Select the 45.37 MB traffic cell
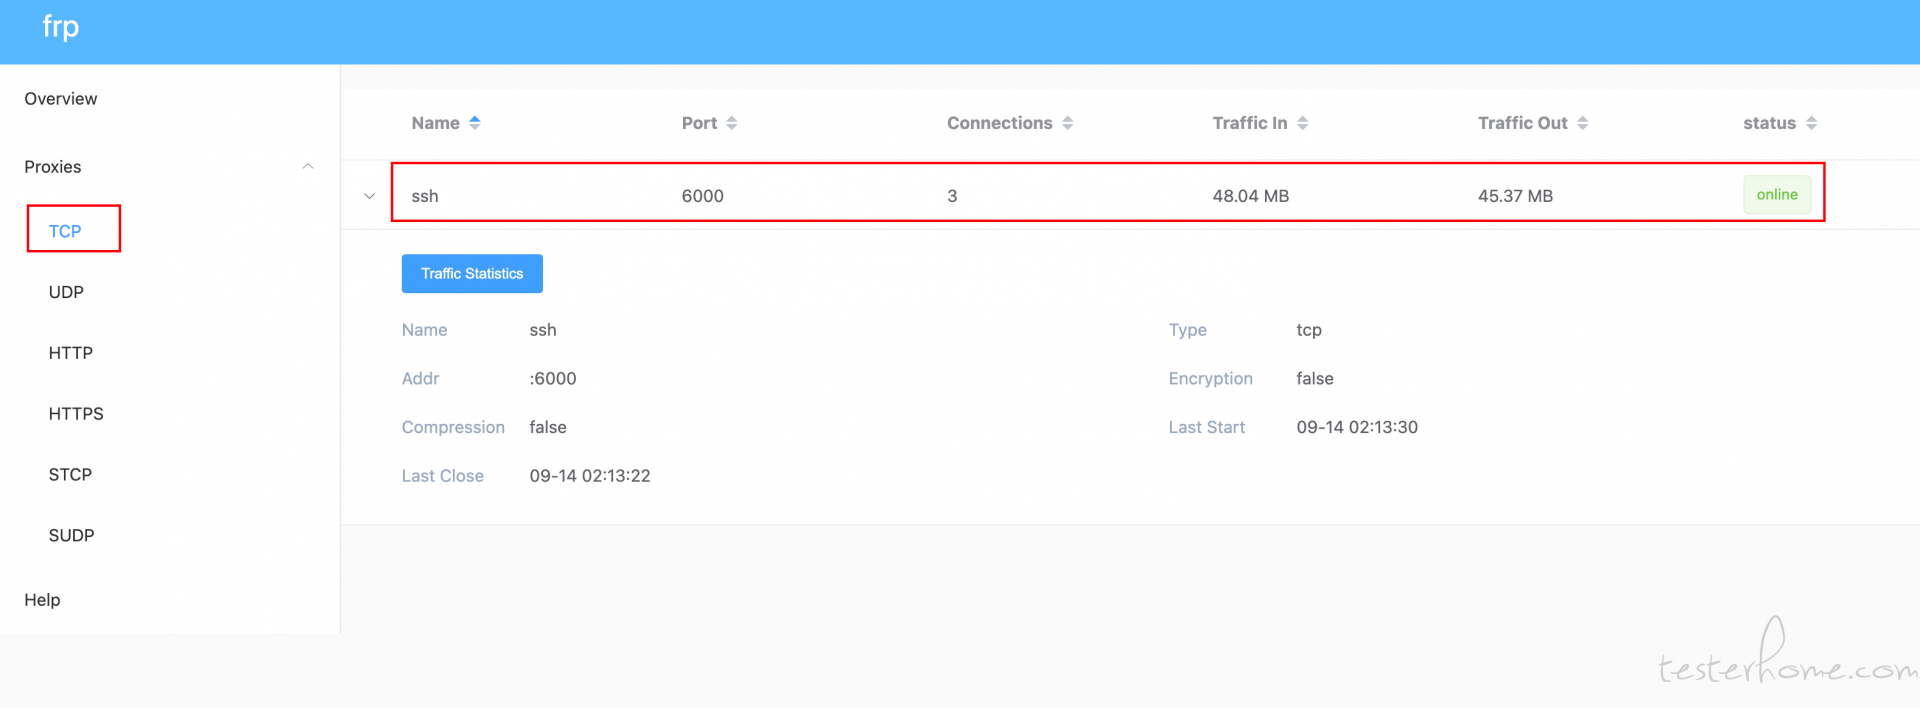Viewport: 1920px width, 708px height. click(x=1516, y=196)
